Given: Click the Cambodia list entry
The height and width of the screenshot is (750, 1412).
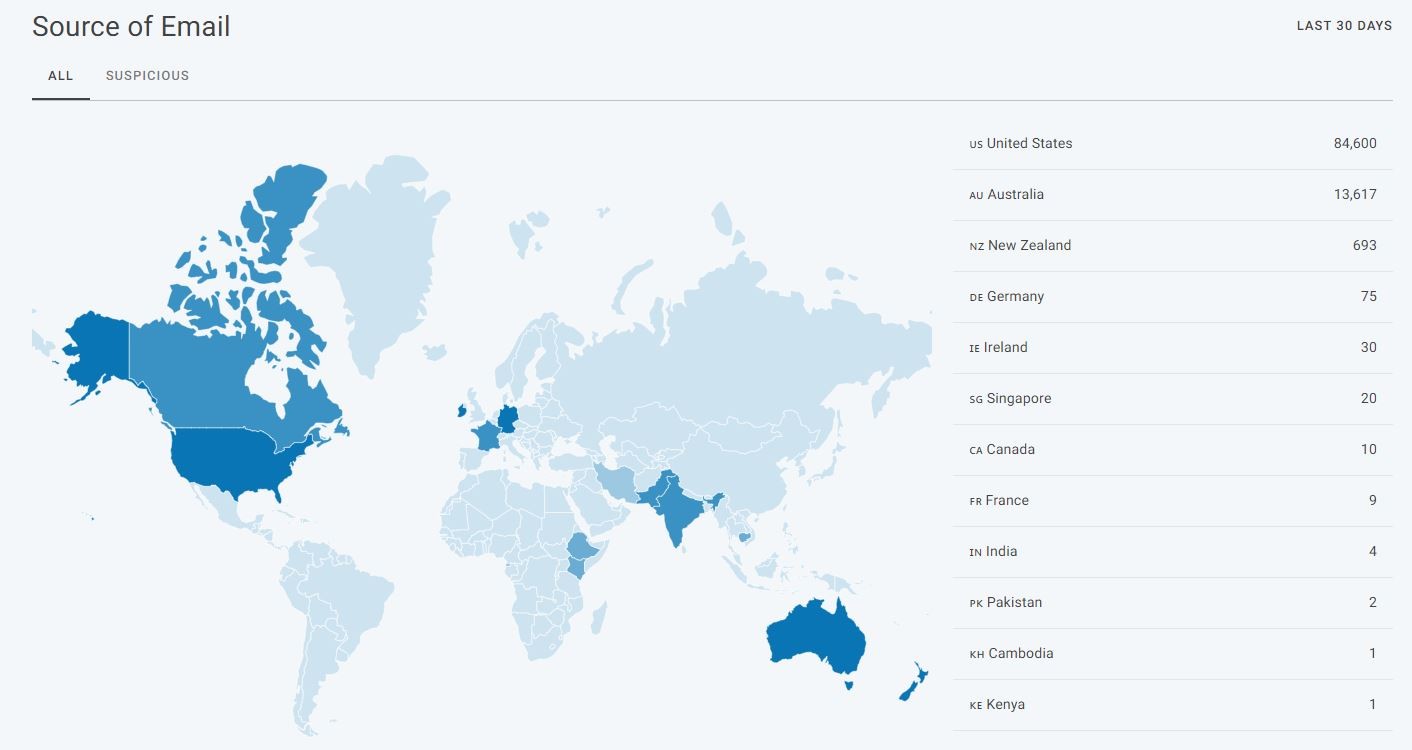Looking at the screenshot, I should click(1172, 654).
